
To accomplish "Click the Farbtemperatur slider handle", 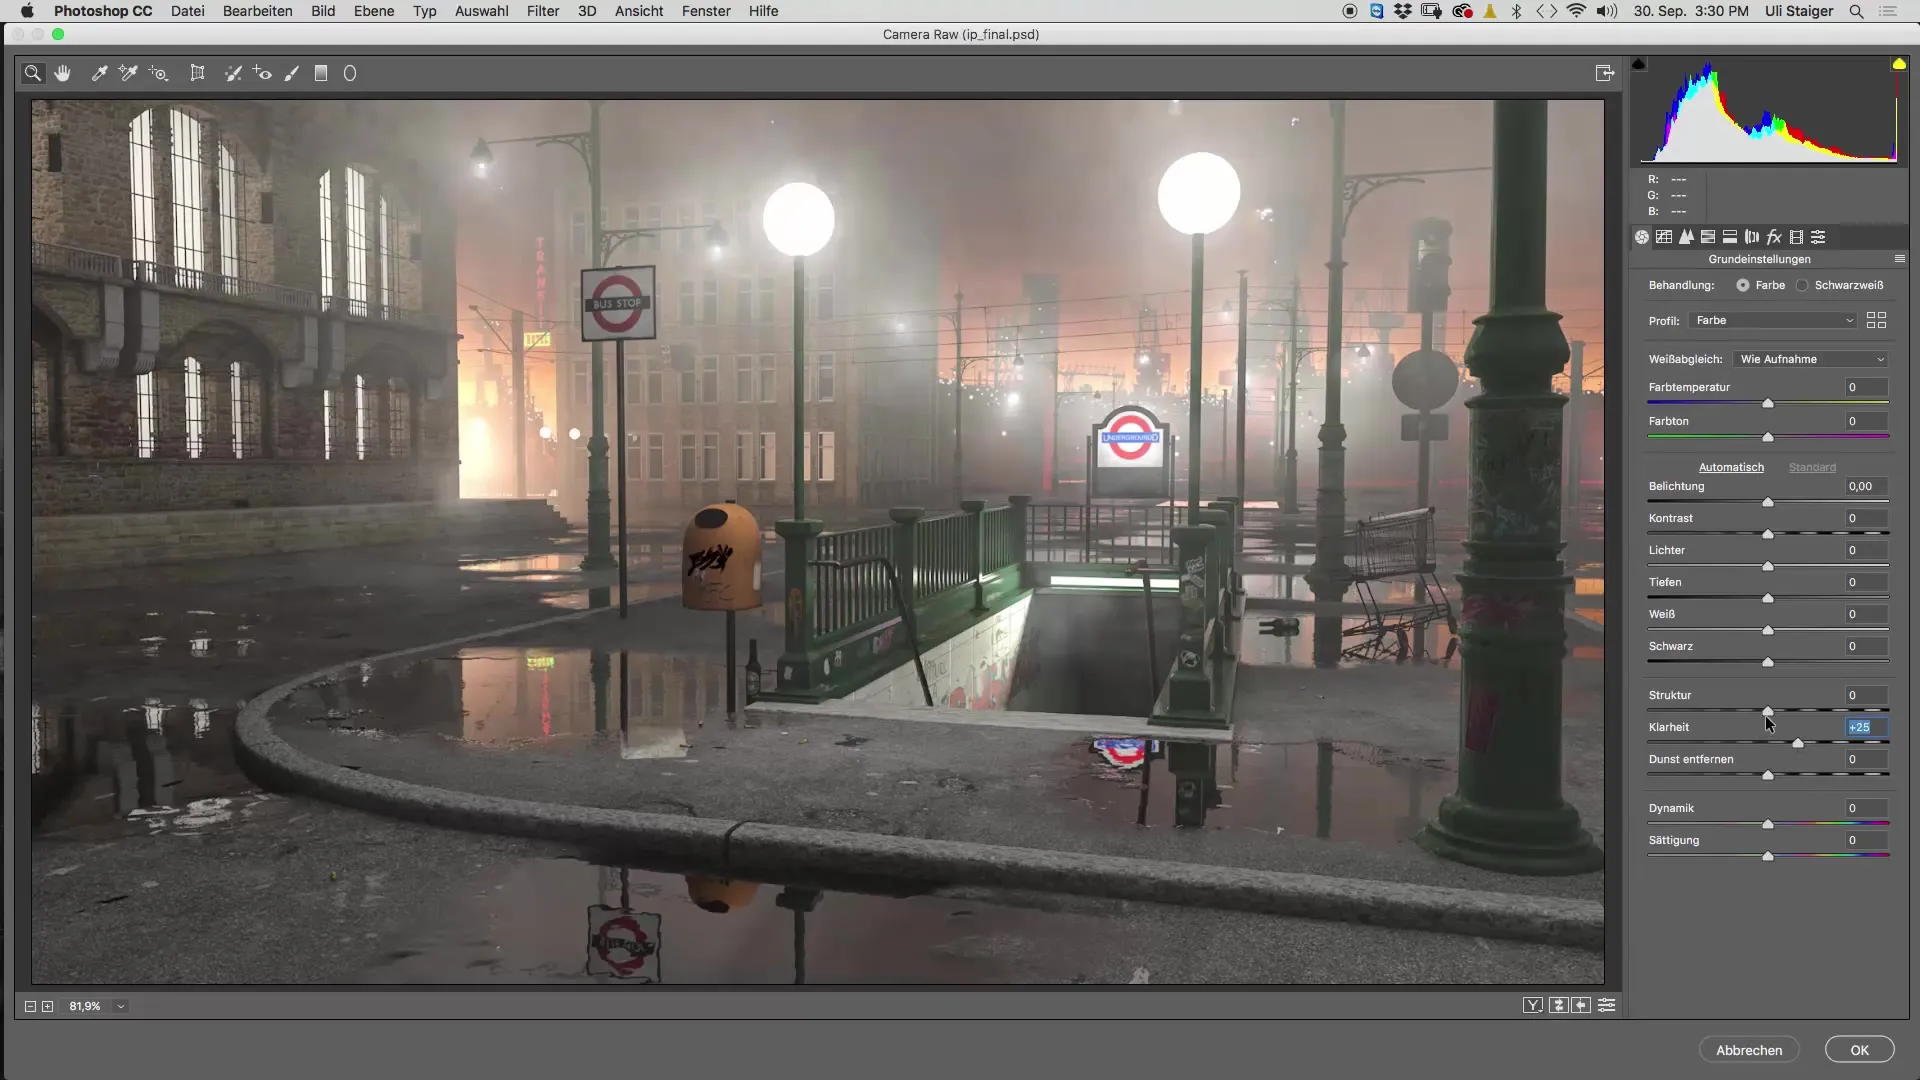I will click(1768, 403).
